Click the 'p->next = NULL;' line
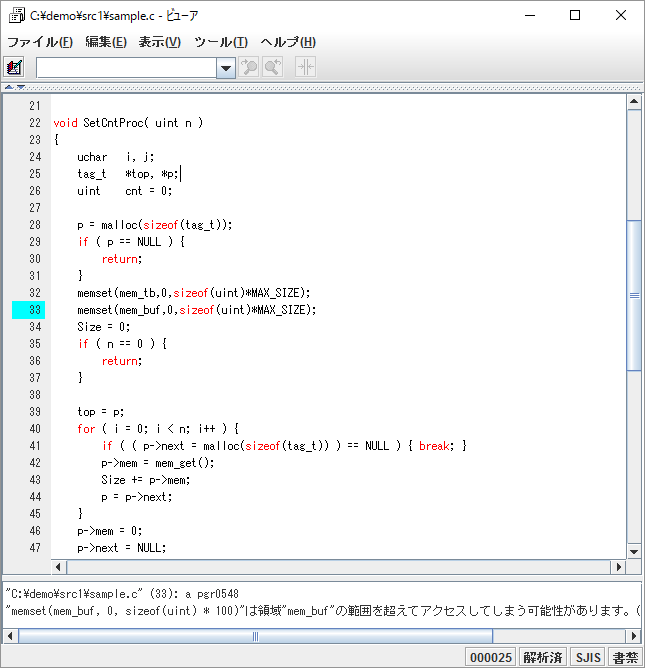Image resolution: width=645 pixels, height=668 pixels. (121, 548)
